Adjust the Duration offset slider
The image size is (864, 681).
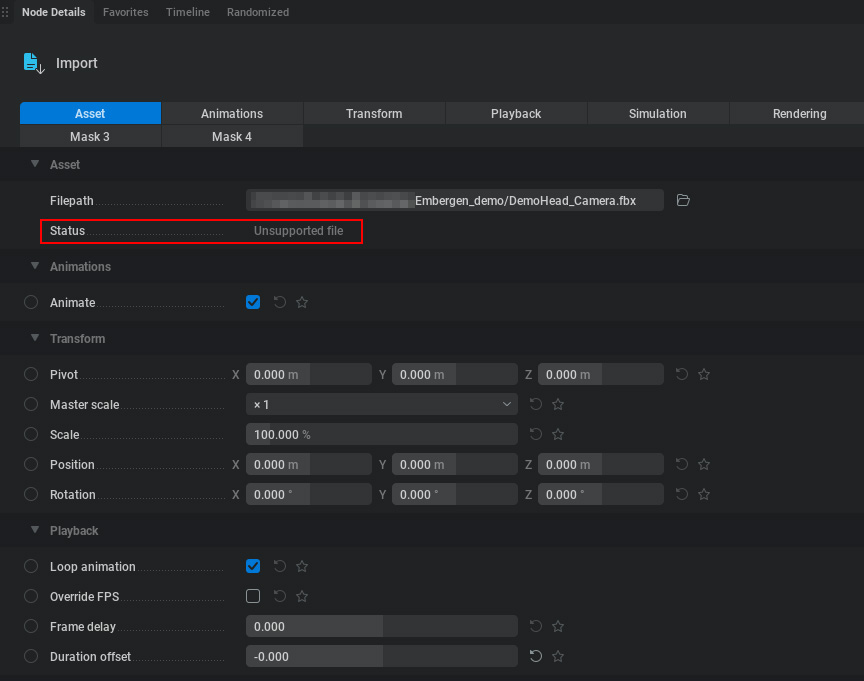(382, 656)
